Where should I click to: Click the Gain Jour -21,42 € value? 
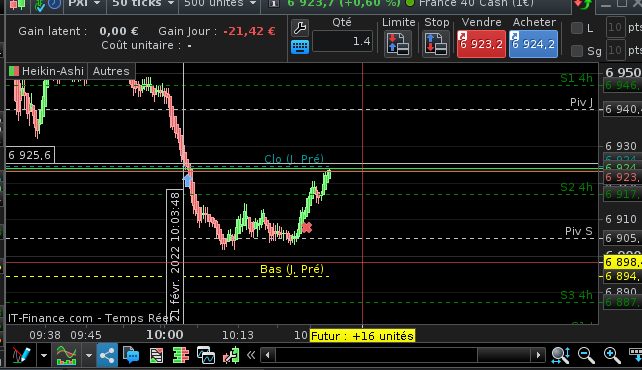point(249,31)
